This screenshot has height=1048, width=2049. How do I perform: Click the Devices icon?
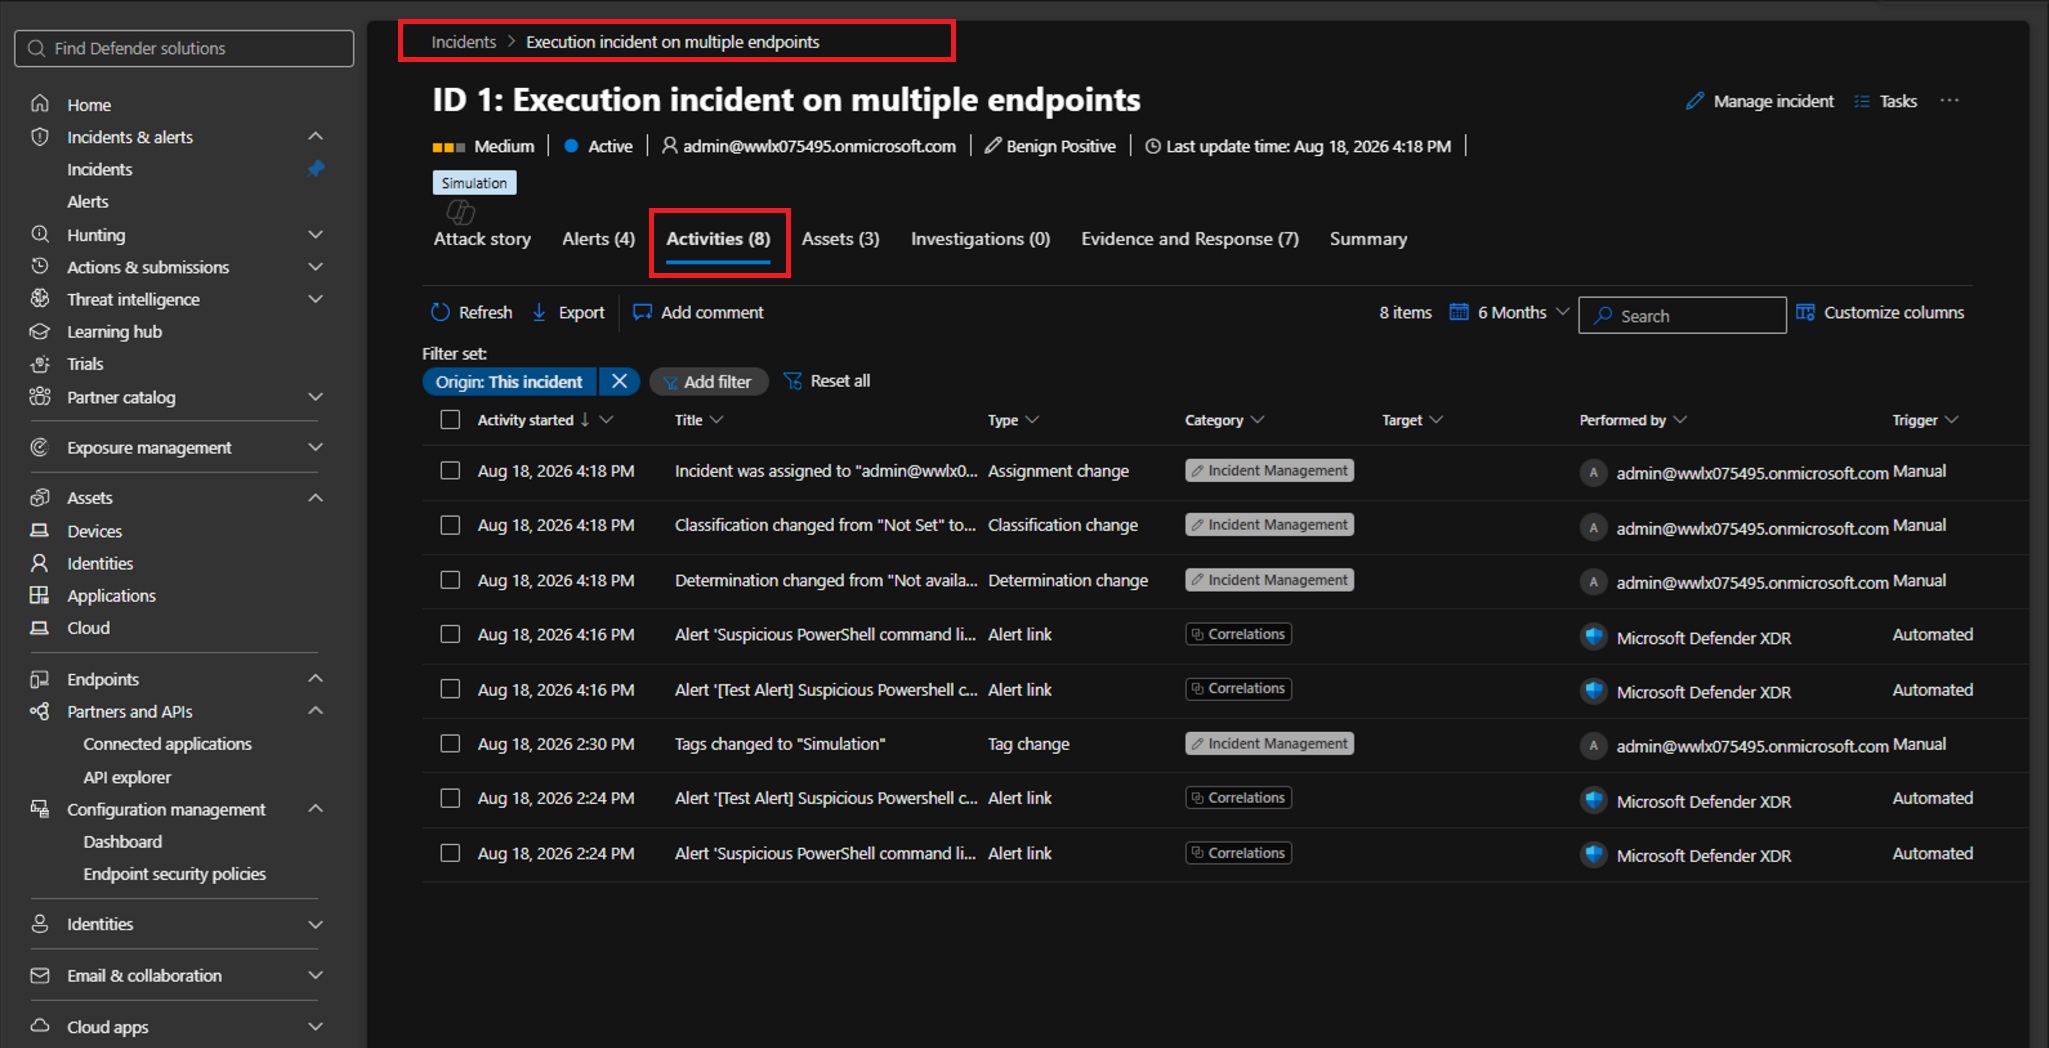click(40, 531)
